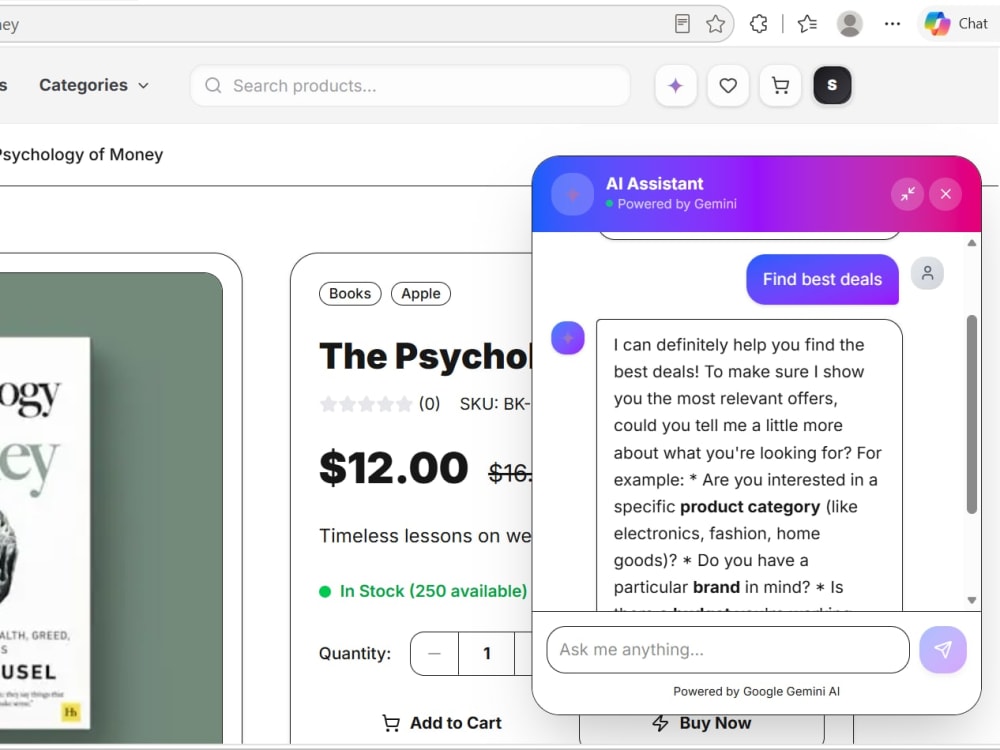Select the Books category tag
The image size is (1000, 750).
point(350,293)
